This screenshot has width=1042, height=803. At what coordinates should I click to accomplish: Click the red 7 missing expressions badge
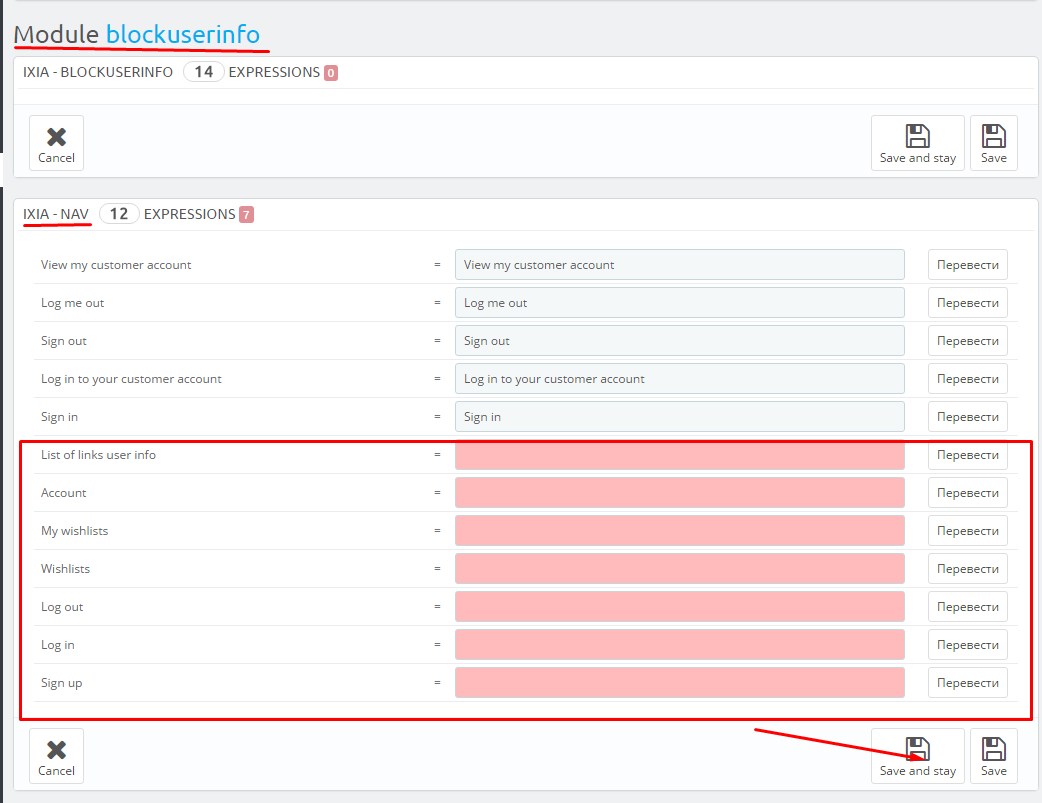tap(246, 215)
